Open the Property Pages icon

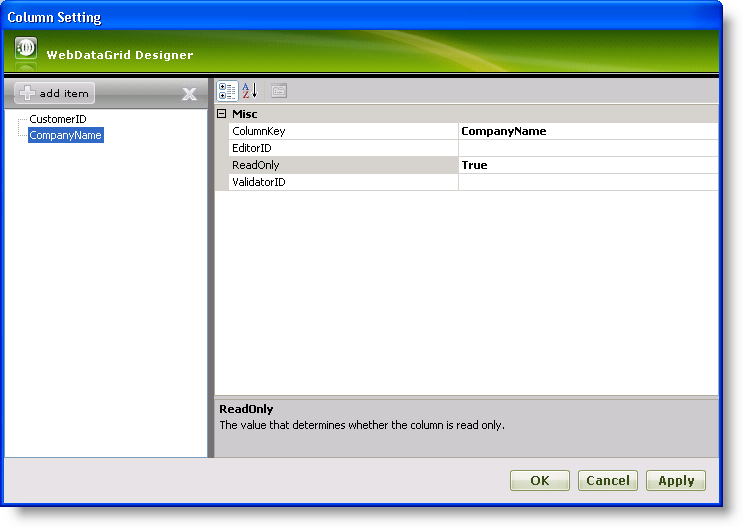point(279,91)
